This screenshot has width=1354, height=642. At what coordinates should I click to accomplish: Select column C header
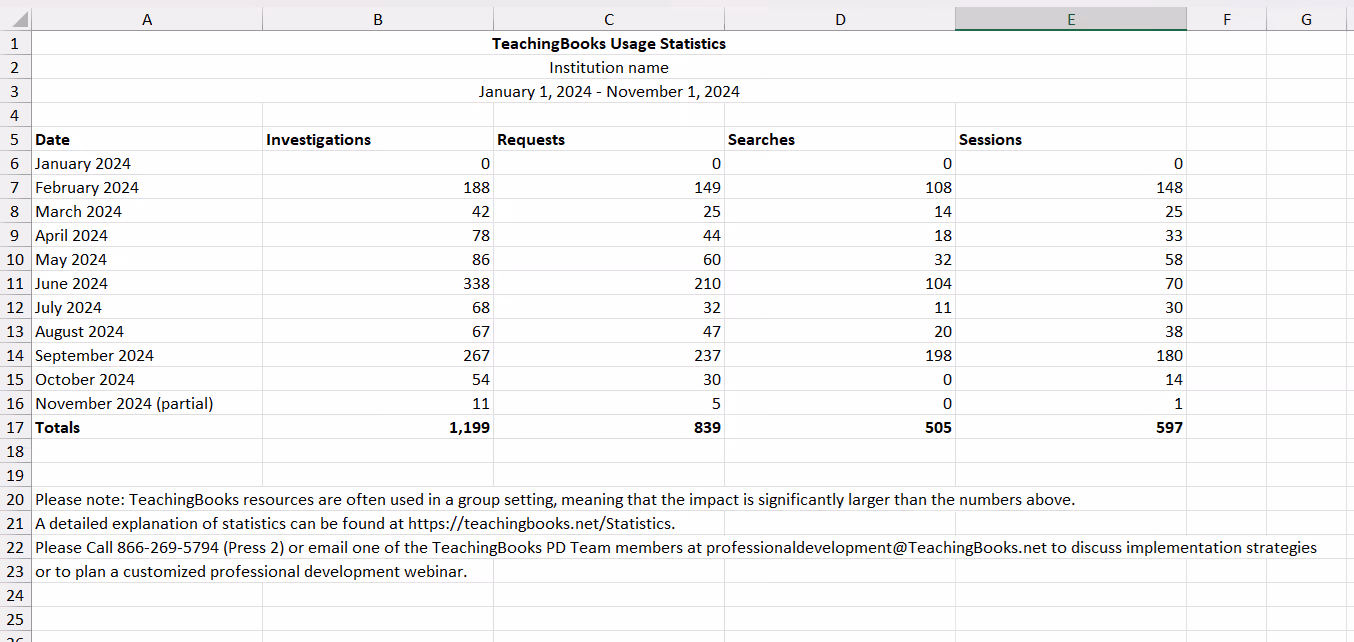coord(609,19)
